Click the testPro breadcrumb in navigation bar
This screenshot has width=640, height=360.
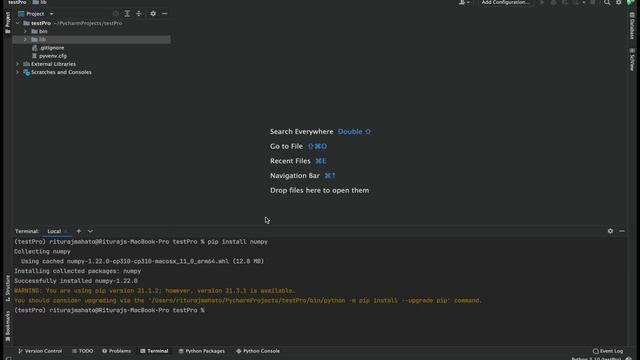(17, 2)
